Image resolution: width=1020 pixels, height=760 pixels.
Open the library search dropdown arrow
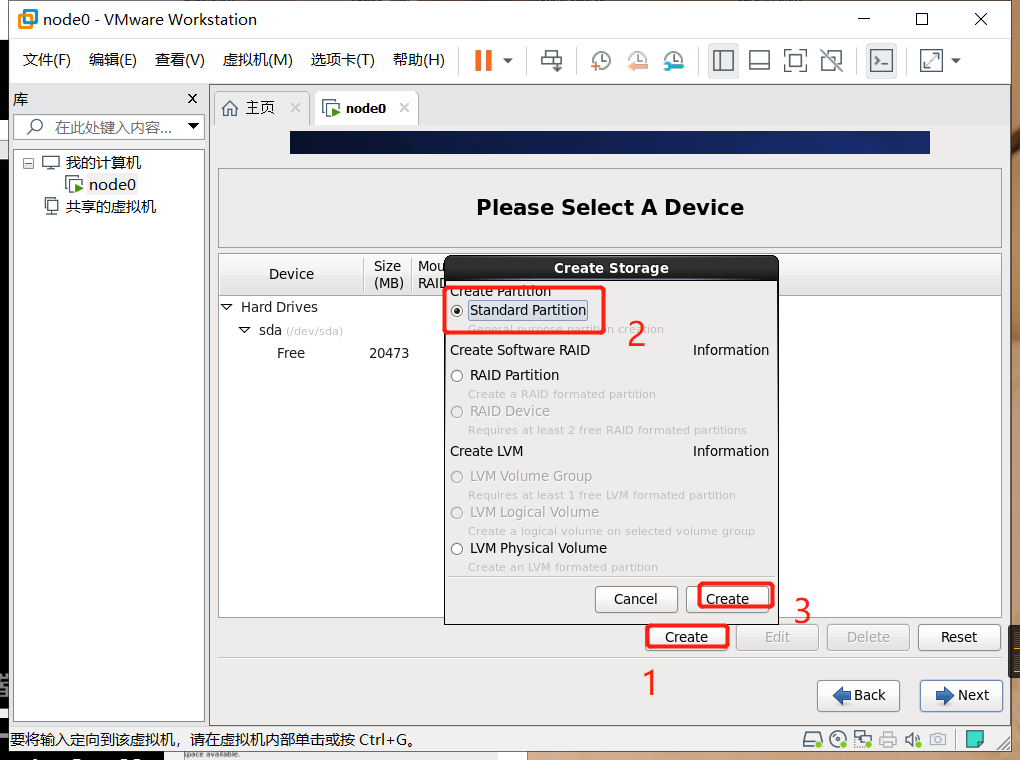click(x=193, y=126)
